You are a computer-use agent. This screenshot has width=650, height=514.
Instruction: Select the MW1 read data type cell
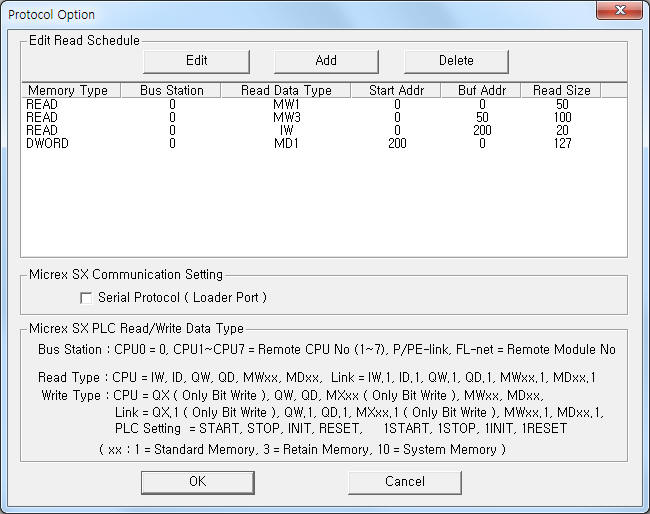tap(286, 104)
